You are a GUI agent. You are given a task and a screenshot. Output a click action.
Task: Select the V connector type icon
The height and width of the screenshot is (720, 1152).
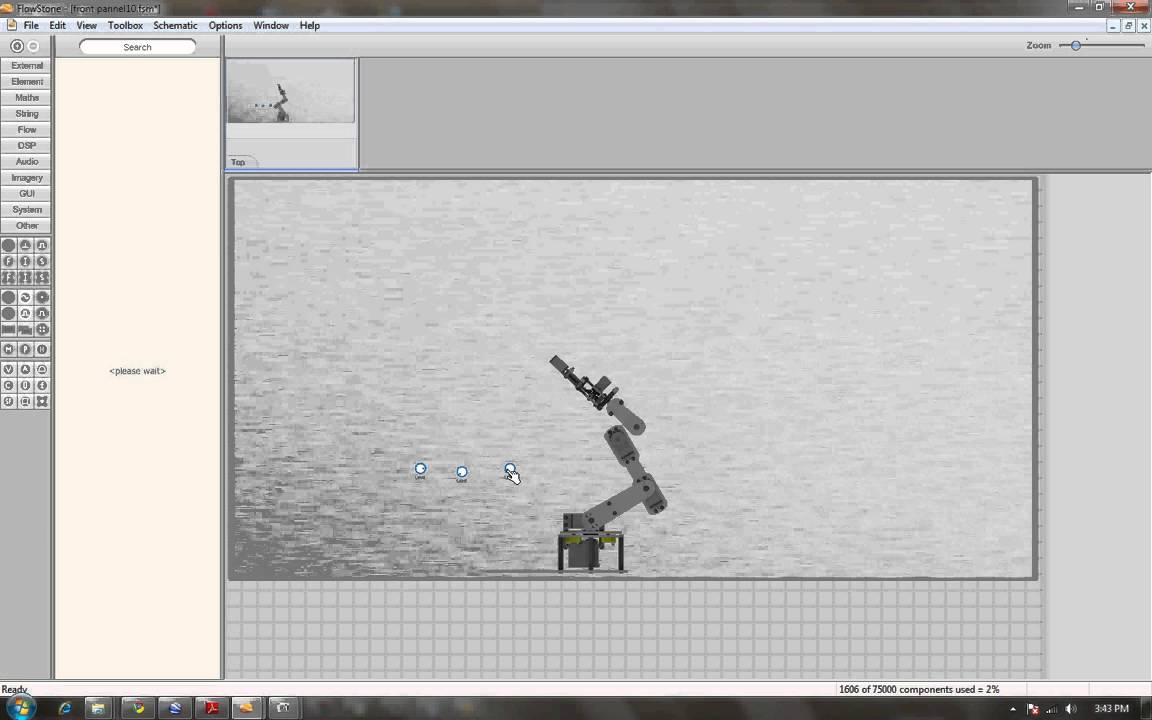pos(9,370)
